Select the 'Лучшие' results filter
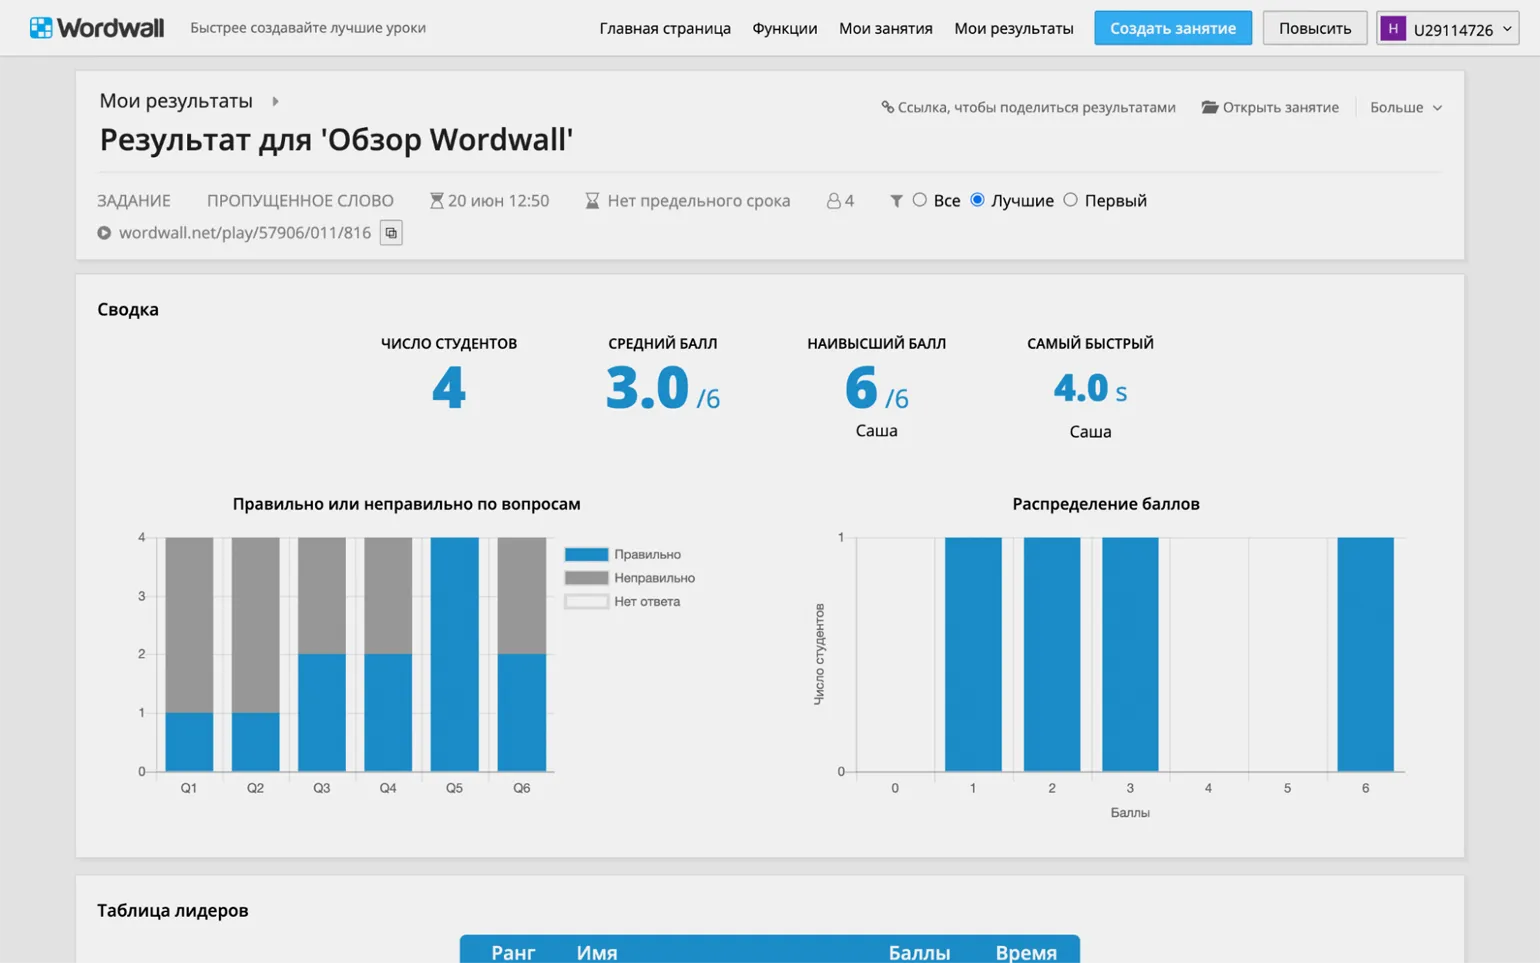This screenshot has height=963, width=1540. pyautogui.click(x=978, y=200)
